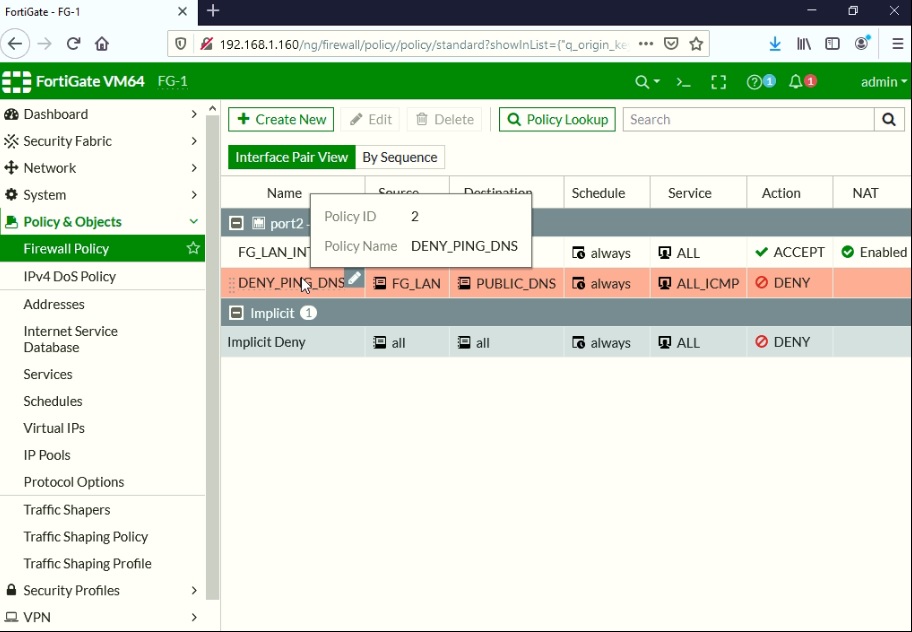The image size is (912, 632).
Task: Open the help icon with notification badge
Action: [757, 81]
